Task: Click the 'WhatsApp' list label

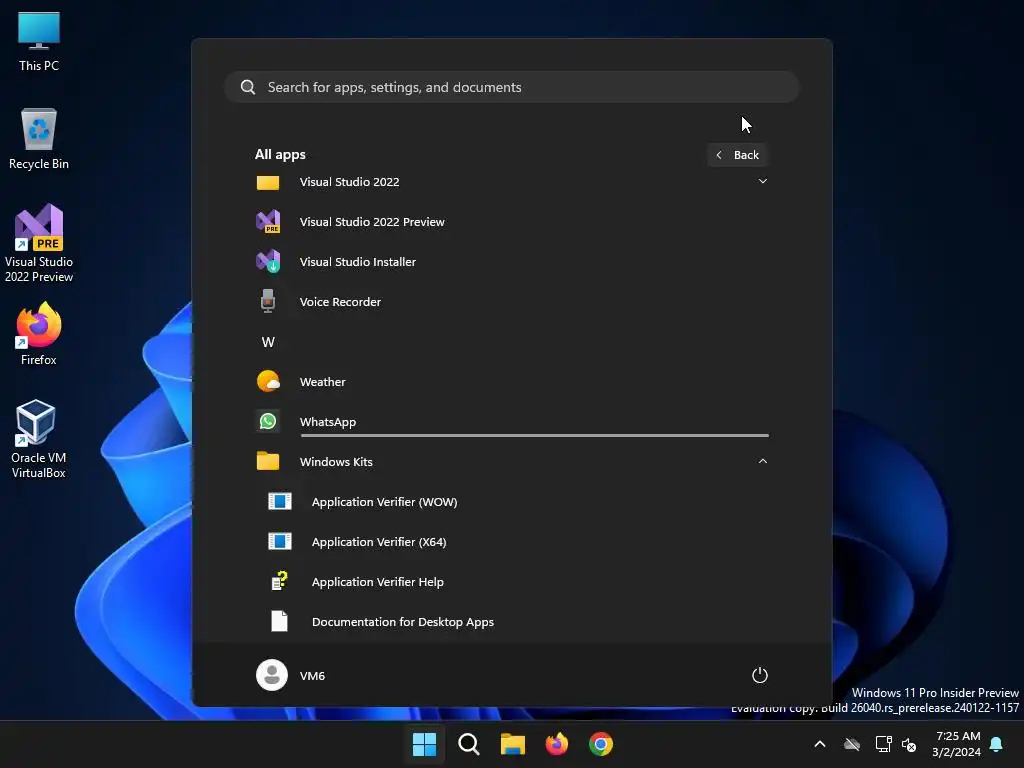Action: [328, 422]
